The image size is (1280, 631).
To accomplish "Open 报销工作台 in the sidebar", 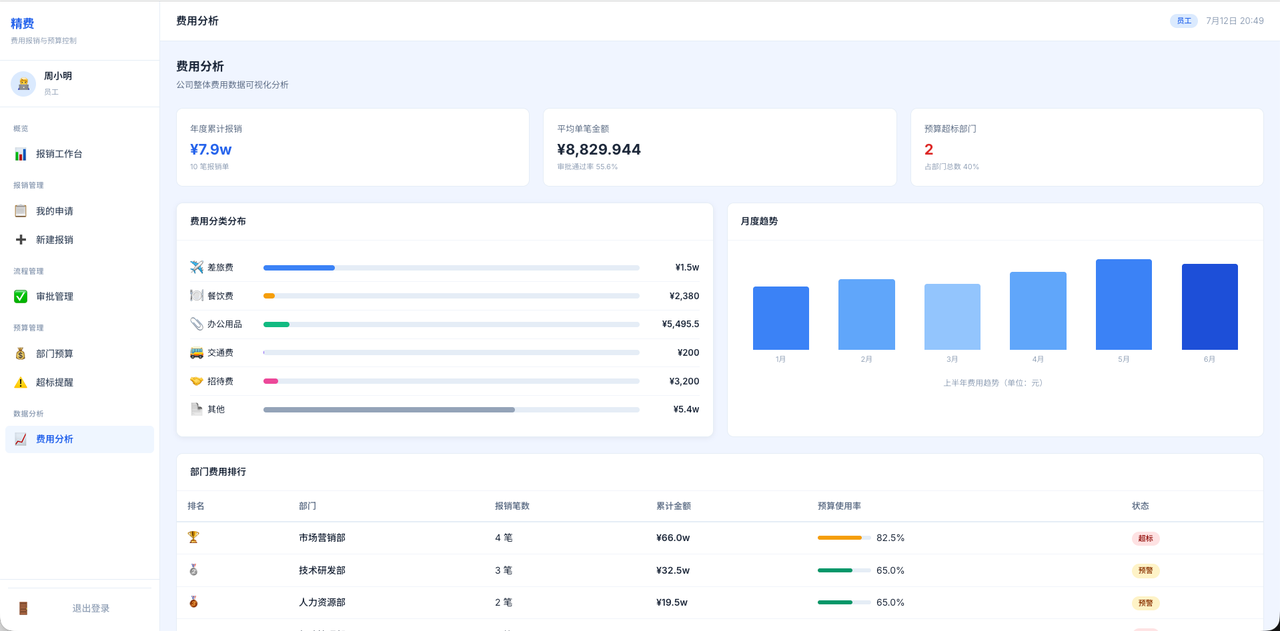I will click(80, 154).
